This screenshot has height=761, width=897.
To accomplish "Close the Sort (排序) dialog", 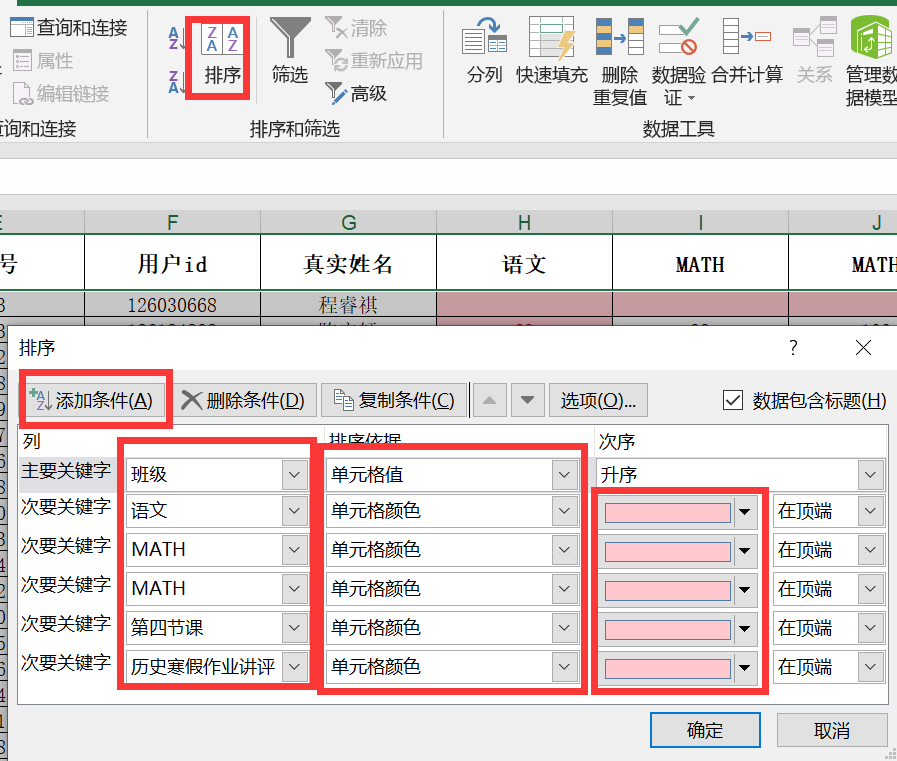I will 863,347.
